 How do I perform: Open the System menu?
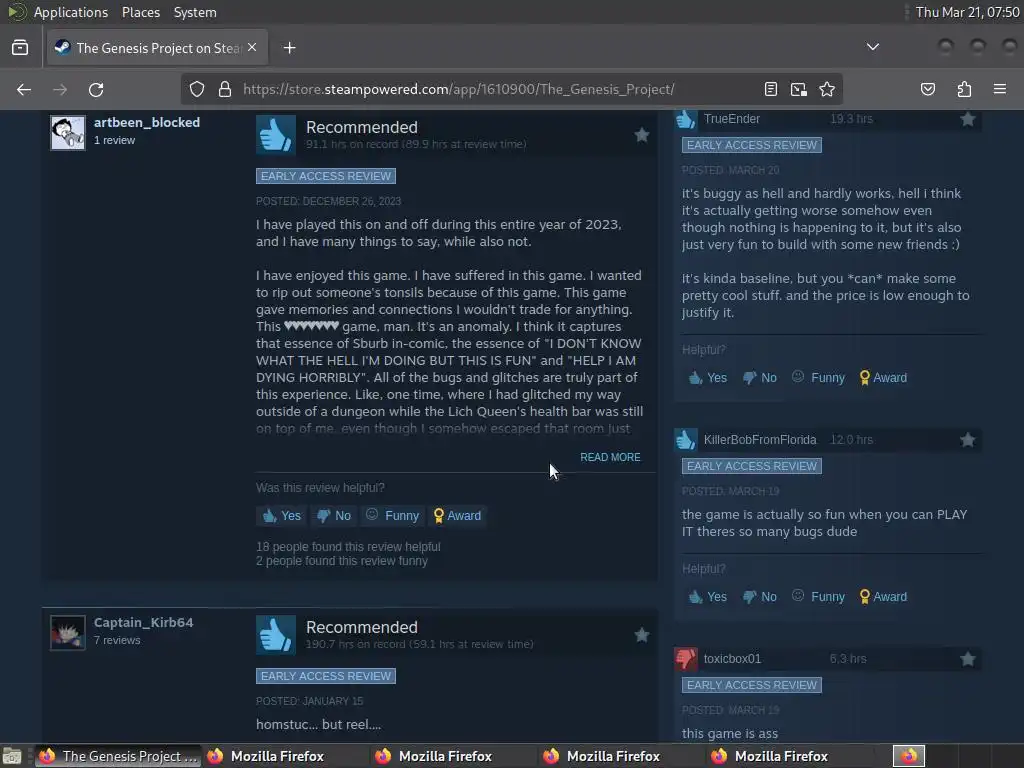tap(195, 12)
